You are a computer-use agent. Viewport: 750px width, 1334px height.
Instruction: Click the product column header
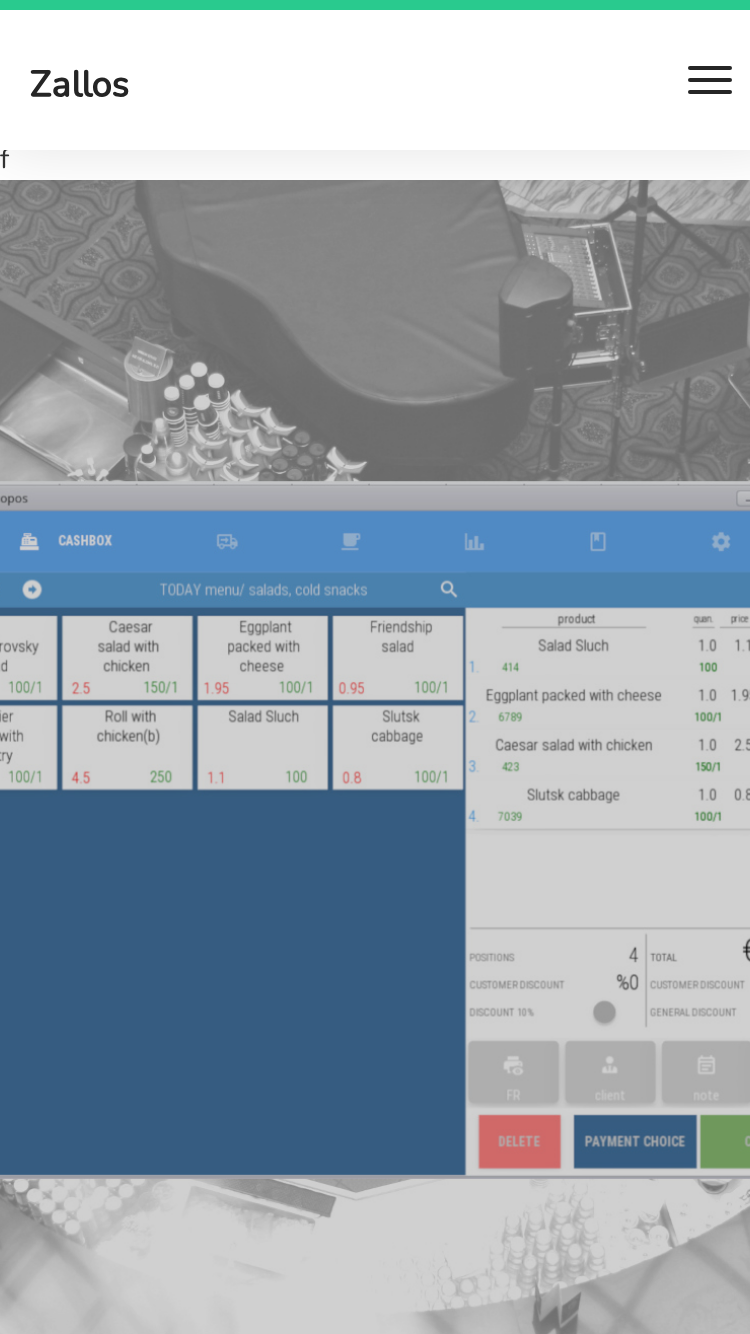(x=576, y=619)
